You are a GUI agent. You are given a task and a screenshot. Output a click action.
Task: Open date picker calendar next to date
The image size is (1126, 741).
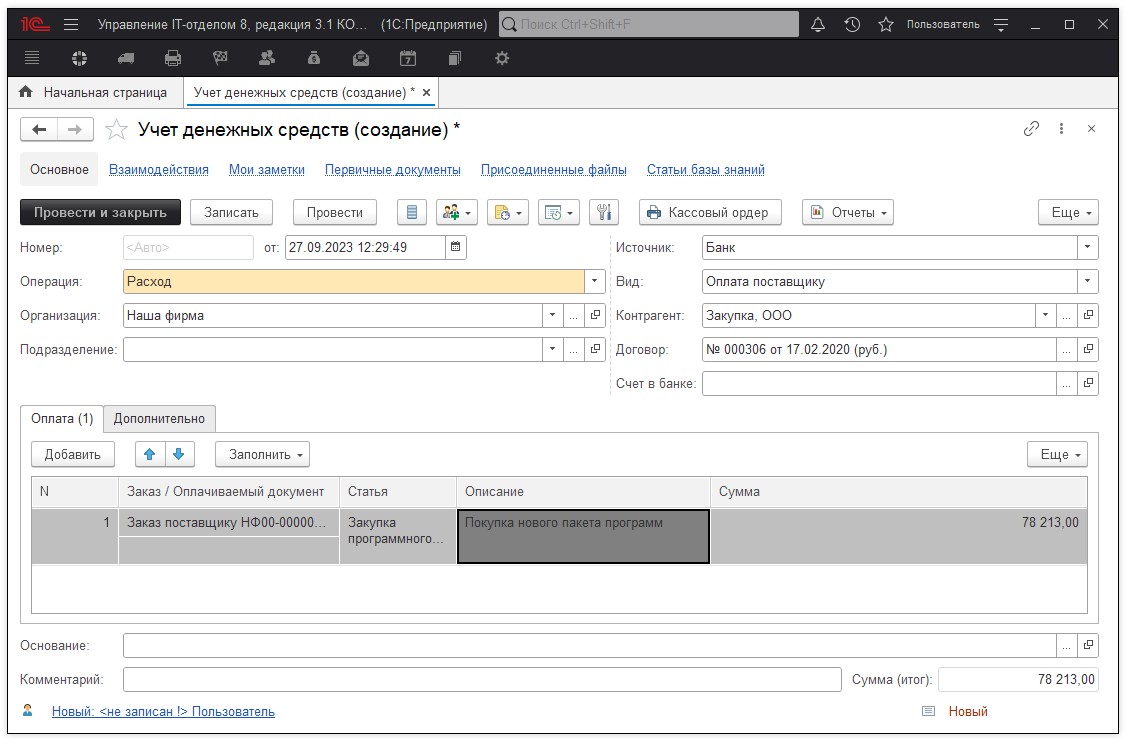(x=456, y=247)
